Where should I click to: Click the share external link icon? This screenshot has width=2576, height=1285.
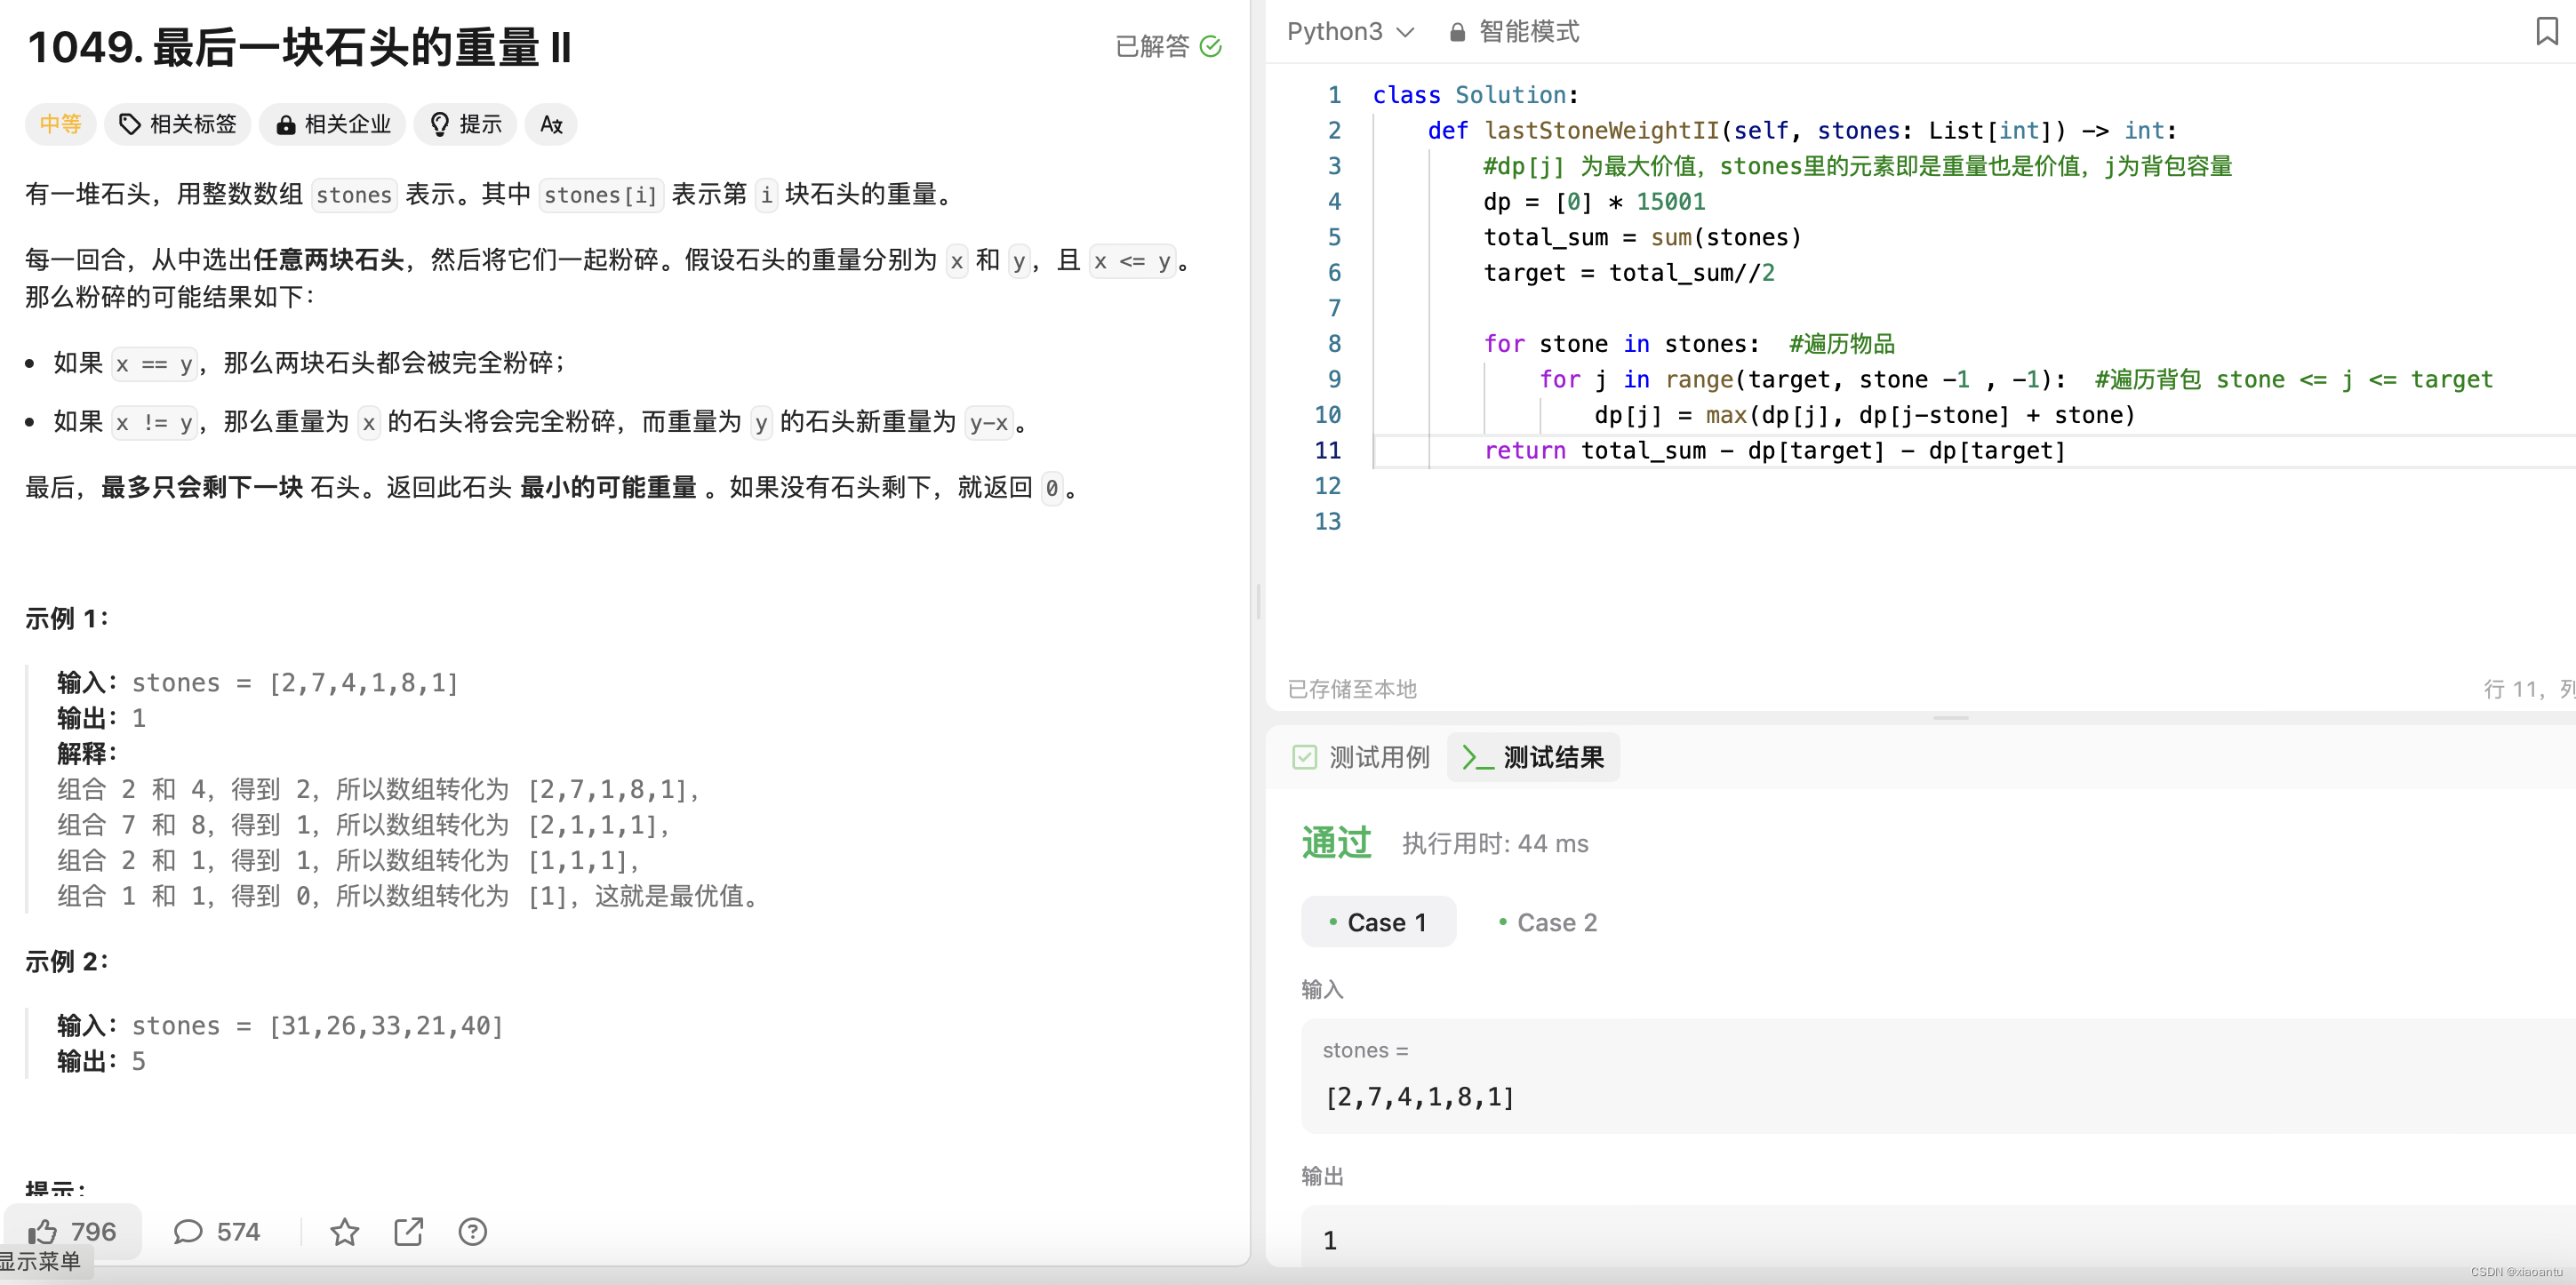pos(408,1231)
